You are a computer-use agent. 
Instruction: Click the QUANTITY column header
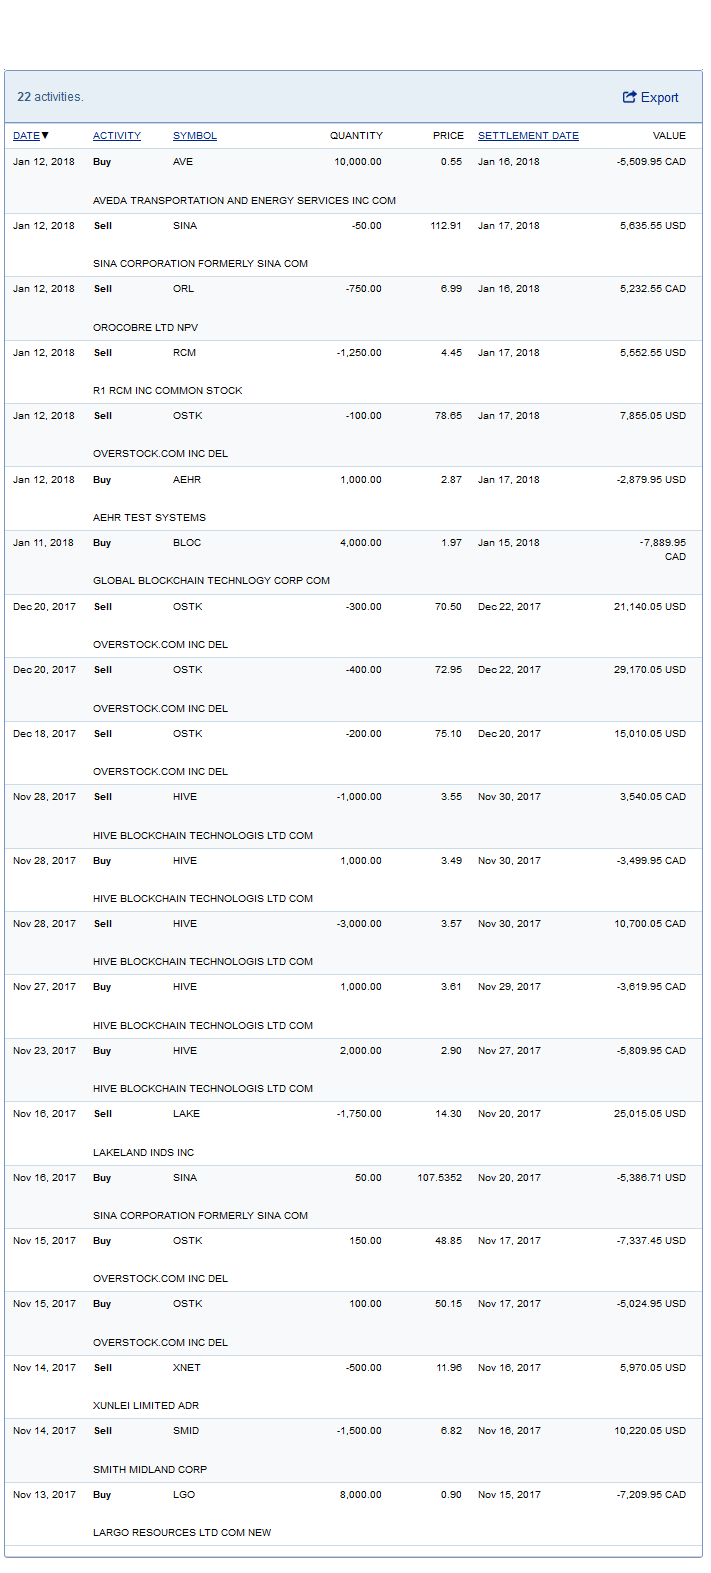(356, 136)
